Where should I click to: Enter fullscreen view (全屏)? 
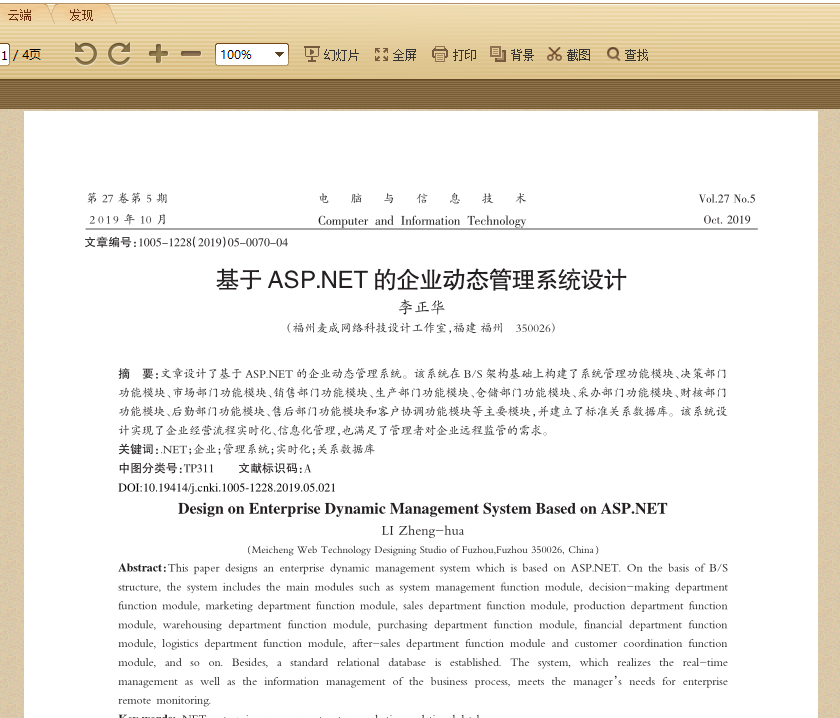tap(395, 55)
